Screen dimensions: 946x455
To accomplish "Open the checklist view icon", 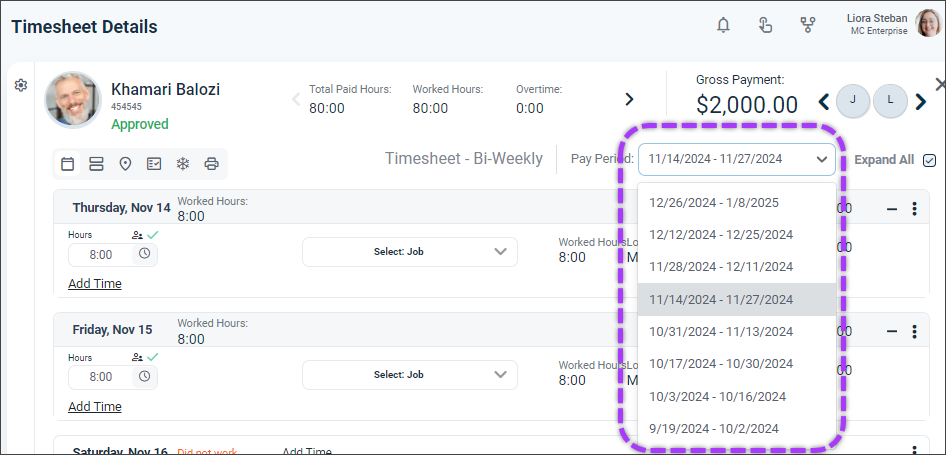I will 154,164.
